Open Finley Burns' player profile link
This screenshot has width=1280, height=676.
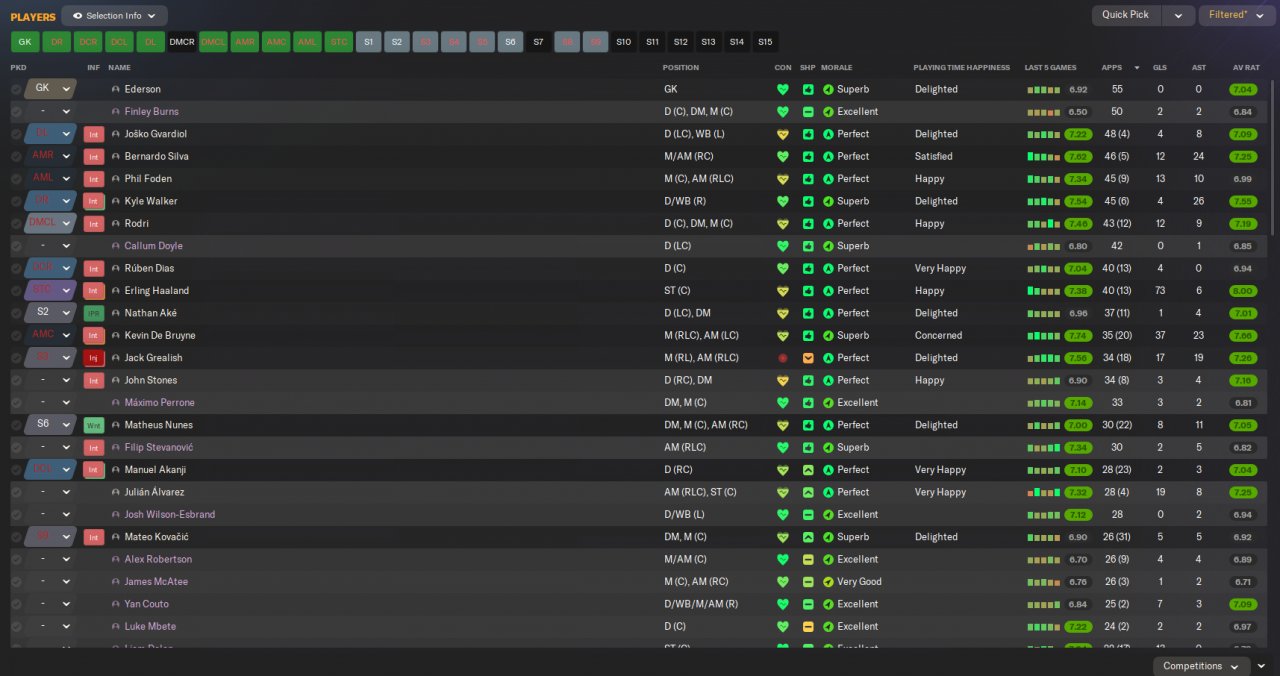151,112
